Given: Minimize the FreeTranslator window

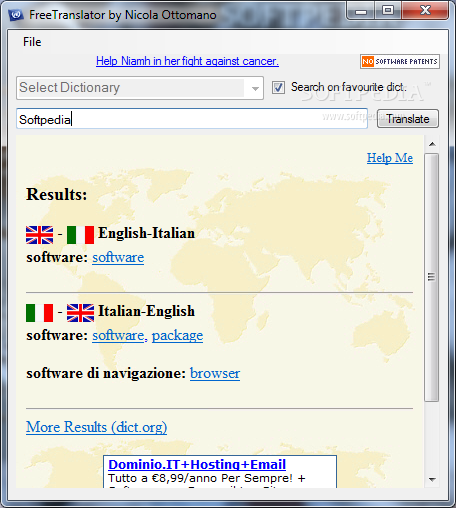Looking at the screenshot, I should (x=361, y=12).
